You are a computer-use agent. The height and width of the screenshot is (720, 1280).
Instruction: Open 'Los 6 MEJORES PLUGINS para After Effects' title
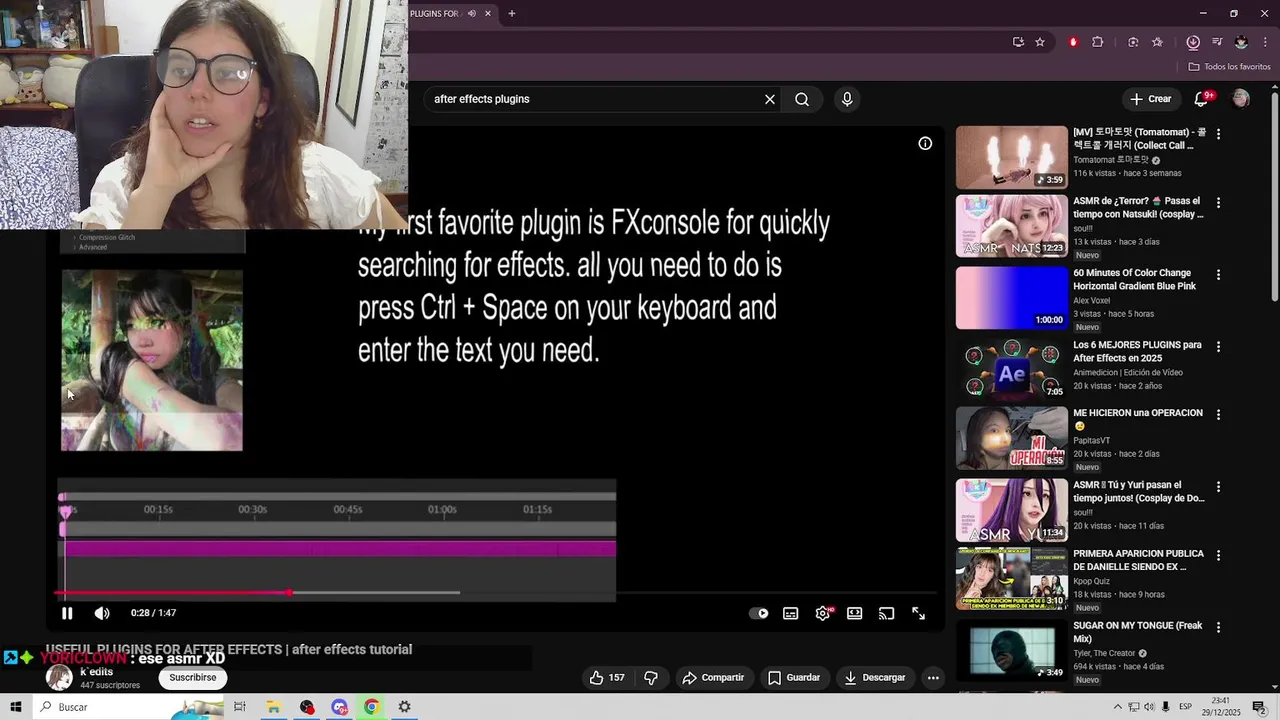[x=1138, y=351]
